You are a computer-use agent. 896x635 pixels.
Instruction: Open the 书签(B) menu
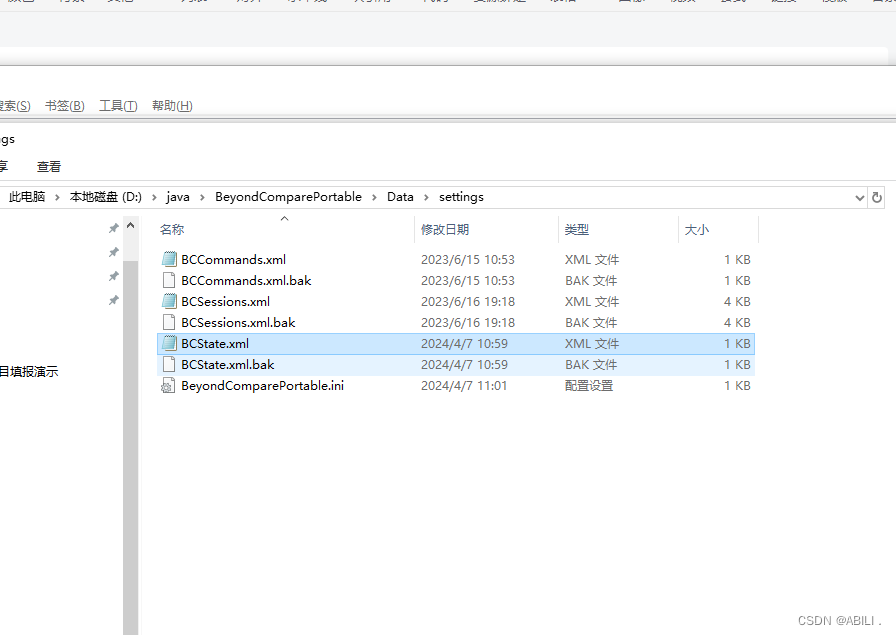65,106
